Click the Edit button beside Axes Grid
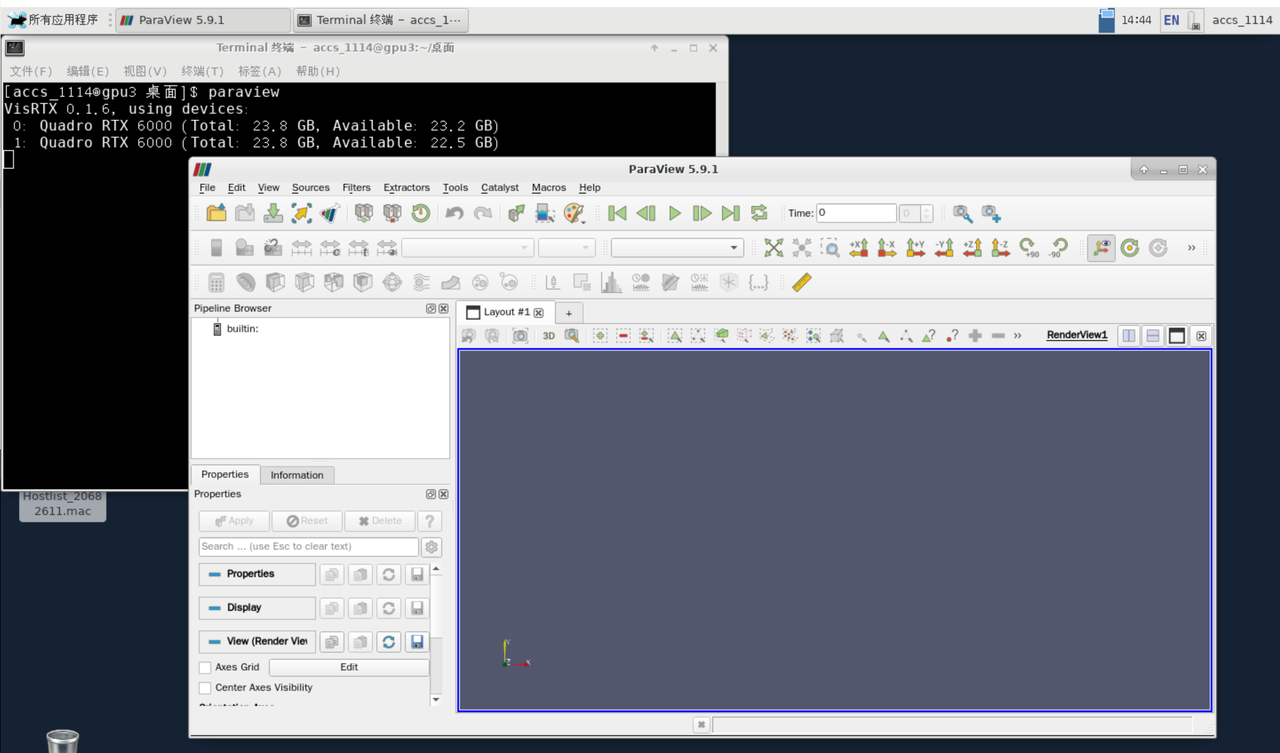1280x753 pixels. click(x=348, y=667)
